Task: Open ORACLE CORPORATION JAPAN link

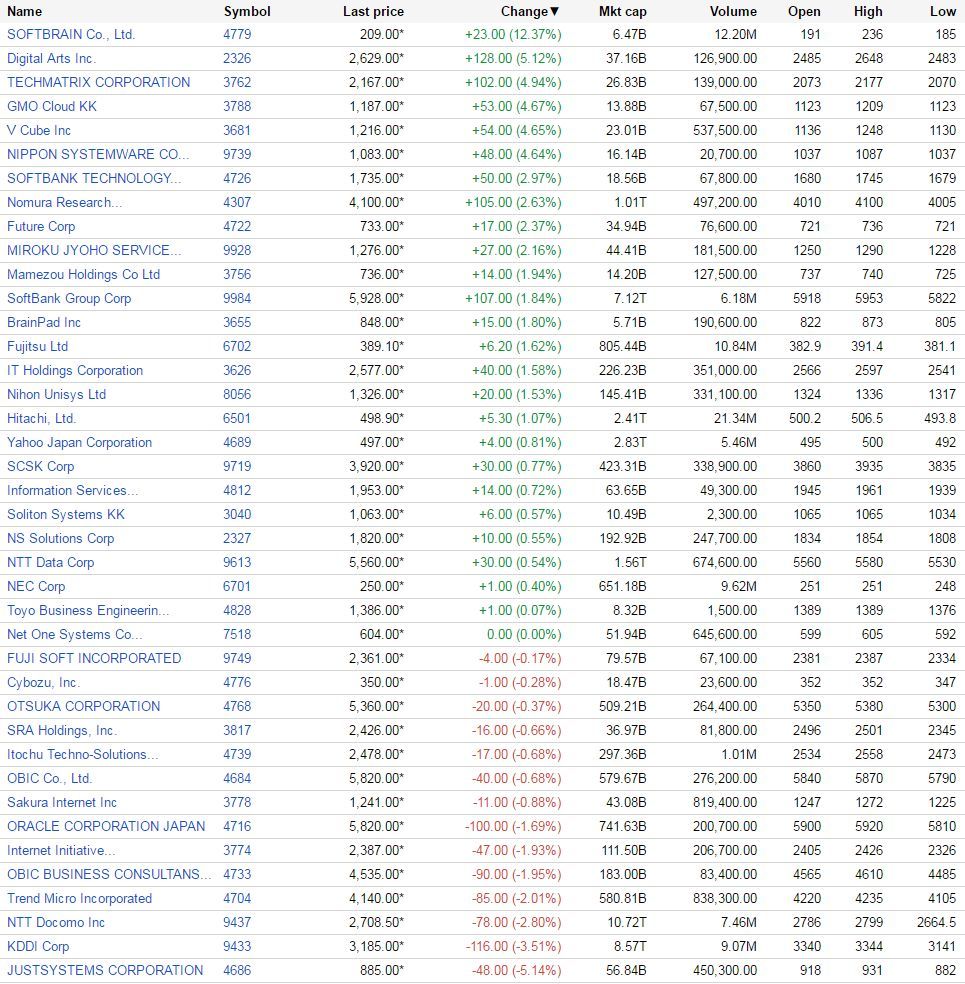Action: click(x=106, y=826)
